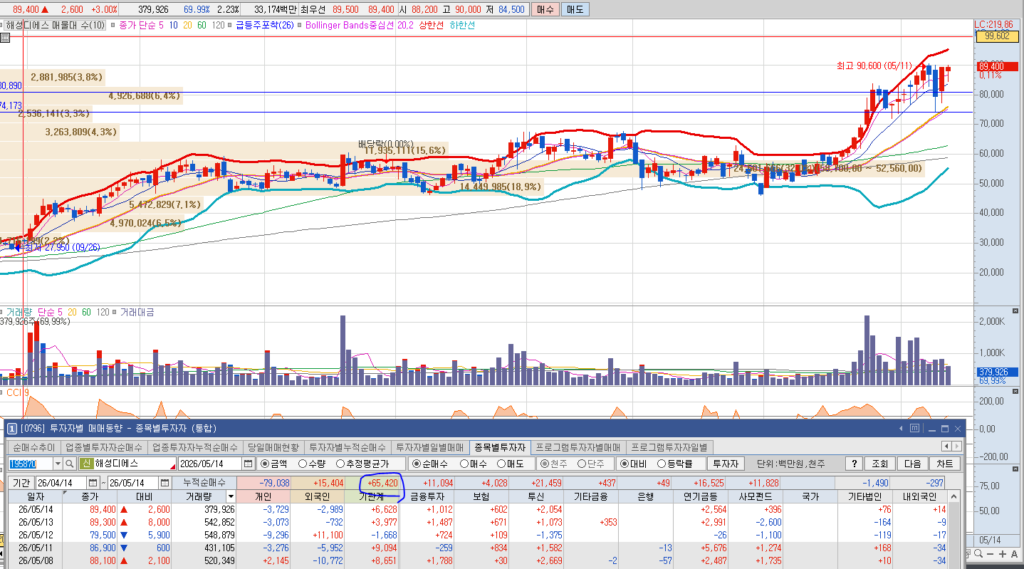Open the calendar picker beside 2026/05/14
The width and height of the screenshot is (1024, 569).
click(248, 464)
